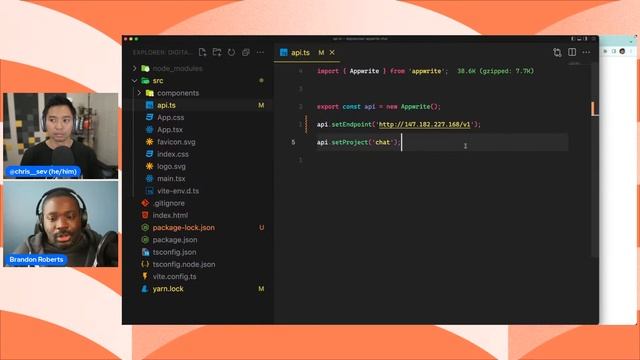Click the package.json file icon
Image resolution: width=640 pixels, height=360 pixels.
click(x=145, y=240)
